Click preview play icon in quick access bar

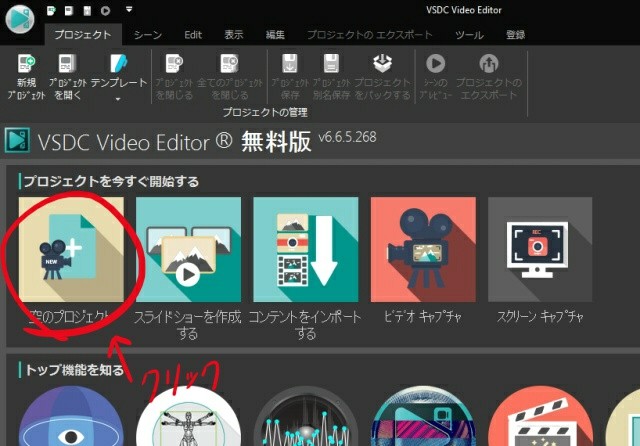pos(106,11)
